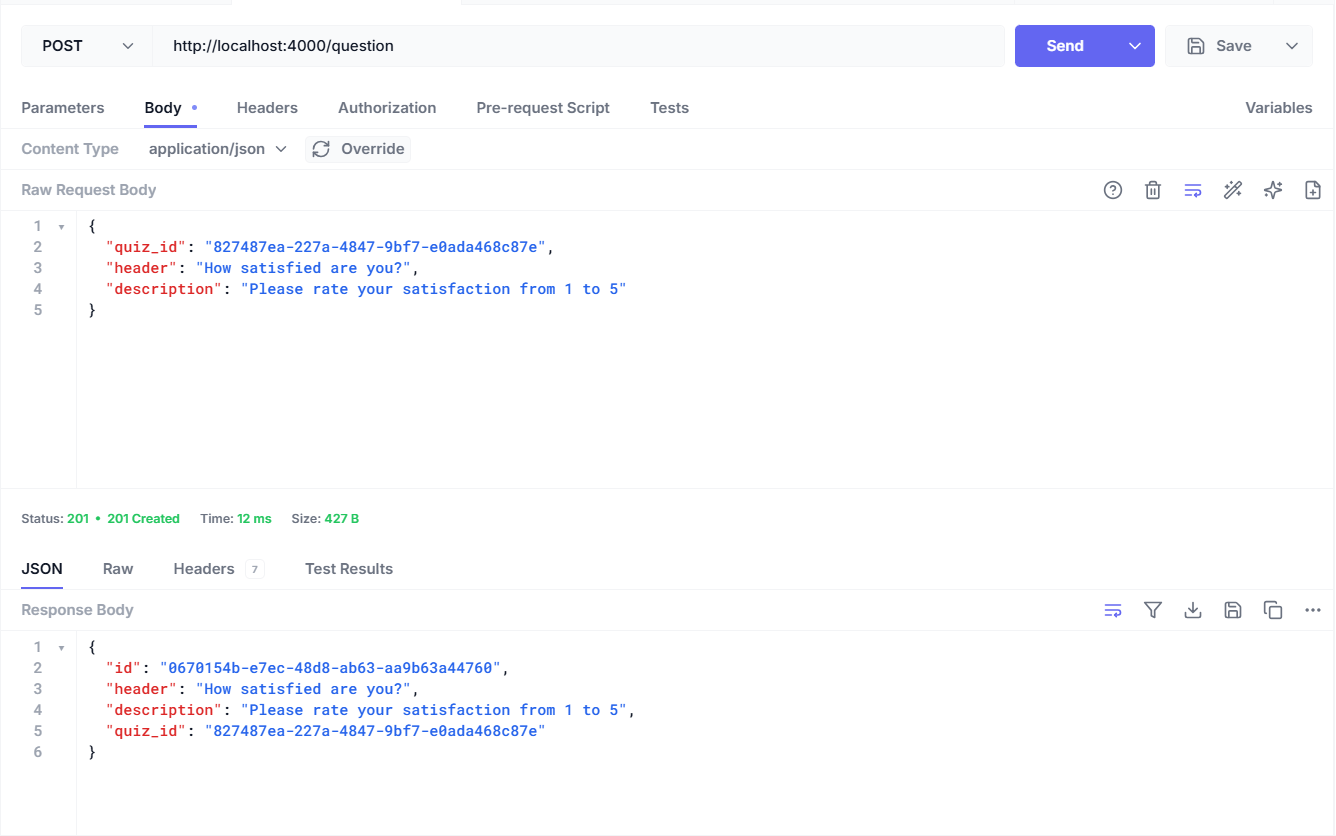Viewport: 1336px width, 836px height.
Task: Expand the Send button dropdown arrow
Action: [1135, 46]
